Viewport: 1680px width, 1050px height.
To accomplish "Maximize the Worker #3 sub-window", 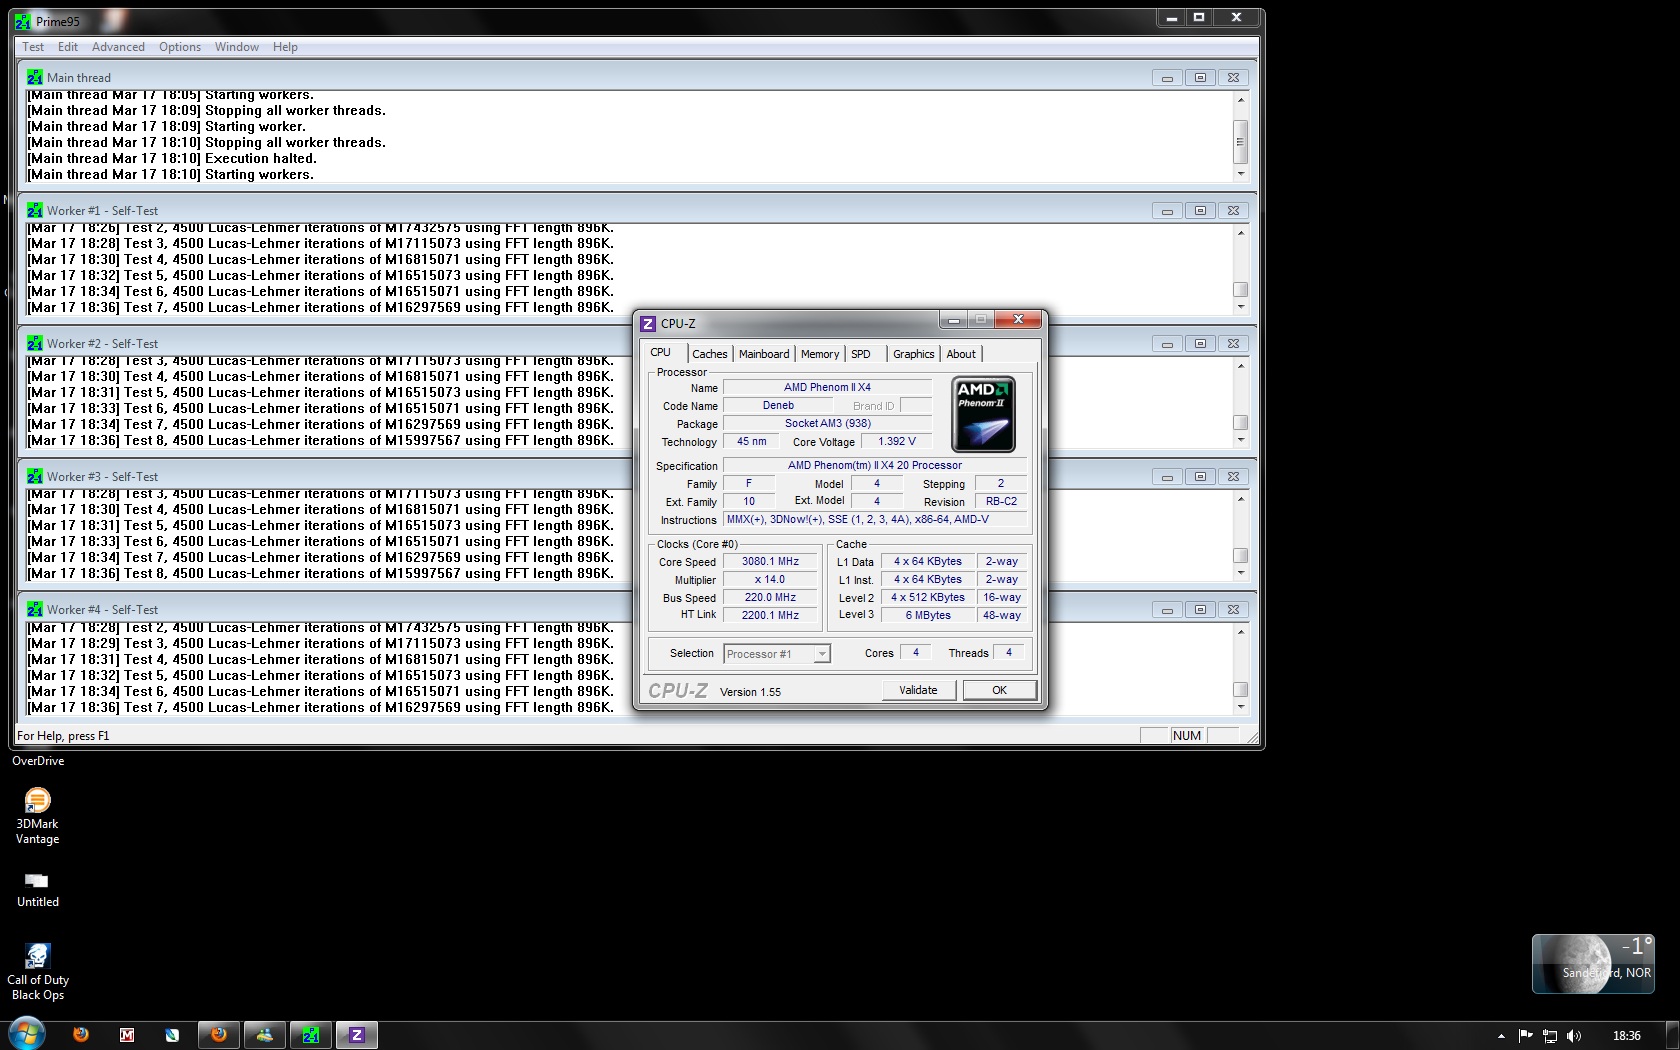I will 1200,476.
